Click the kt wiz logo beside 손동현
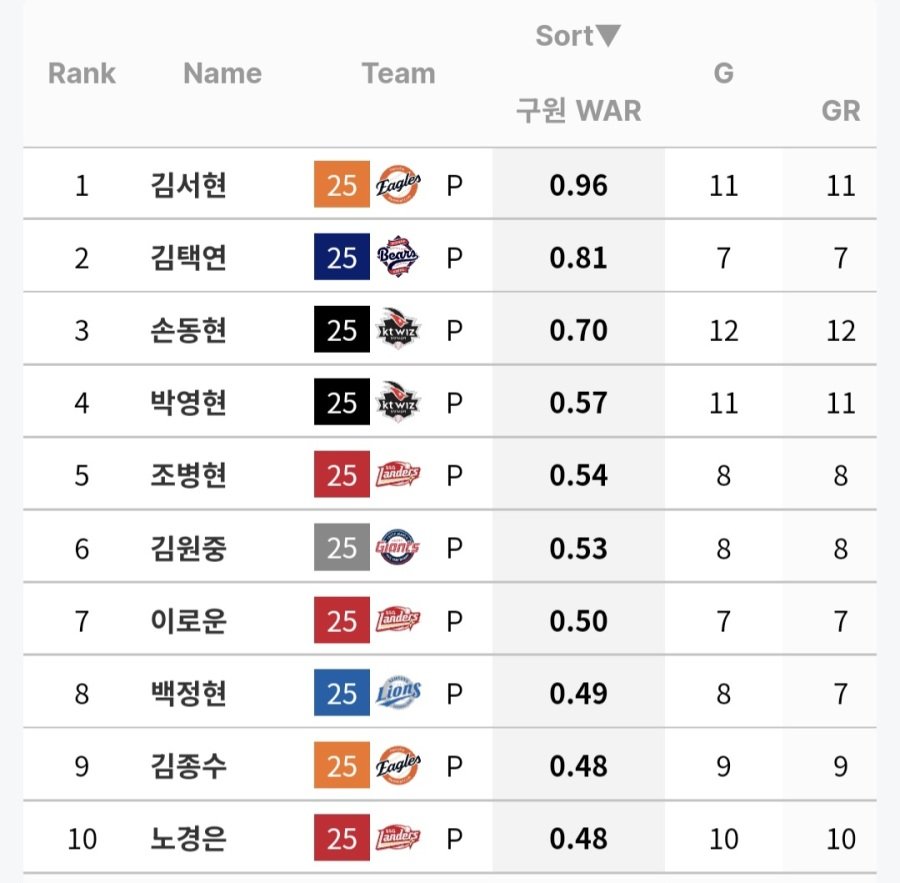900x883 pixels. pyautogui.click(x=398, y=329)
